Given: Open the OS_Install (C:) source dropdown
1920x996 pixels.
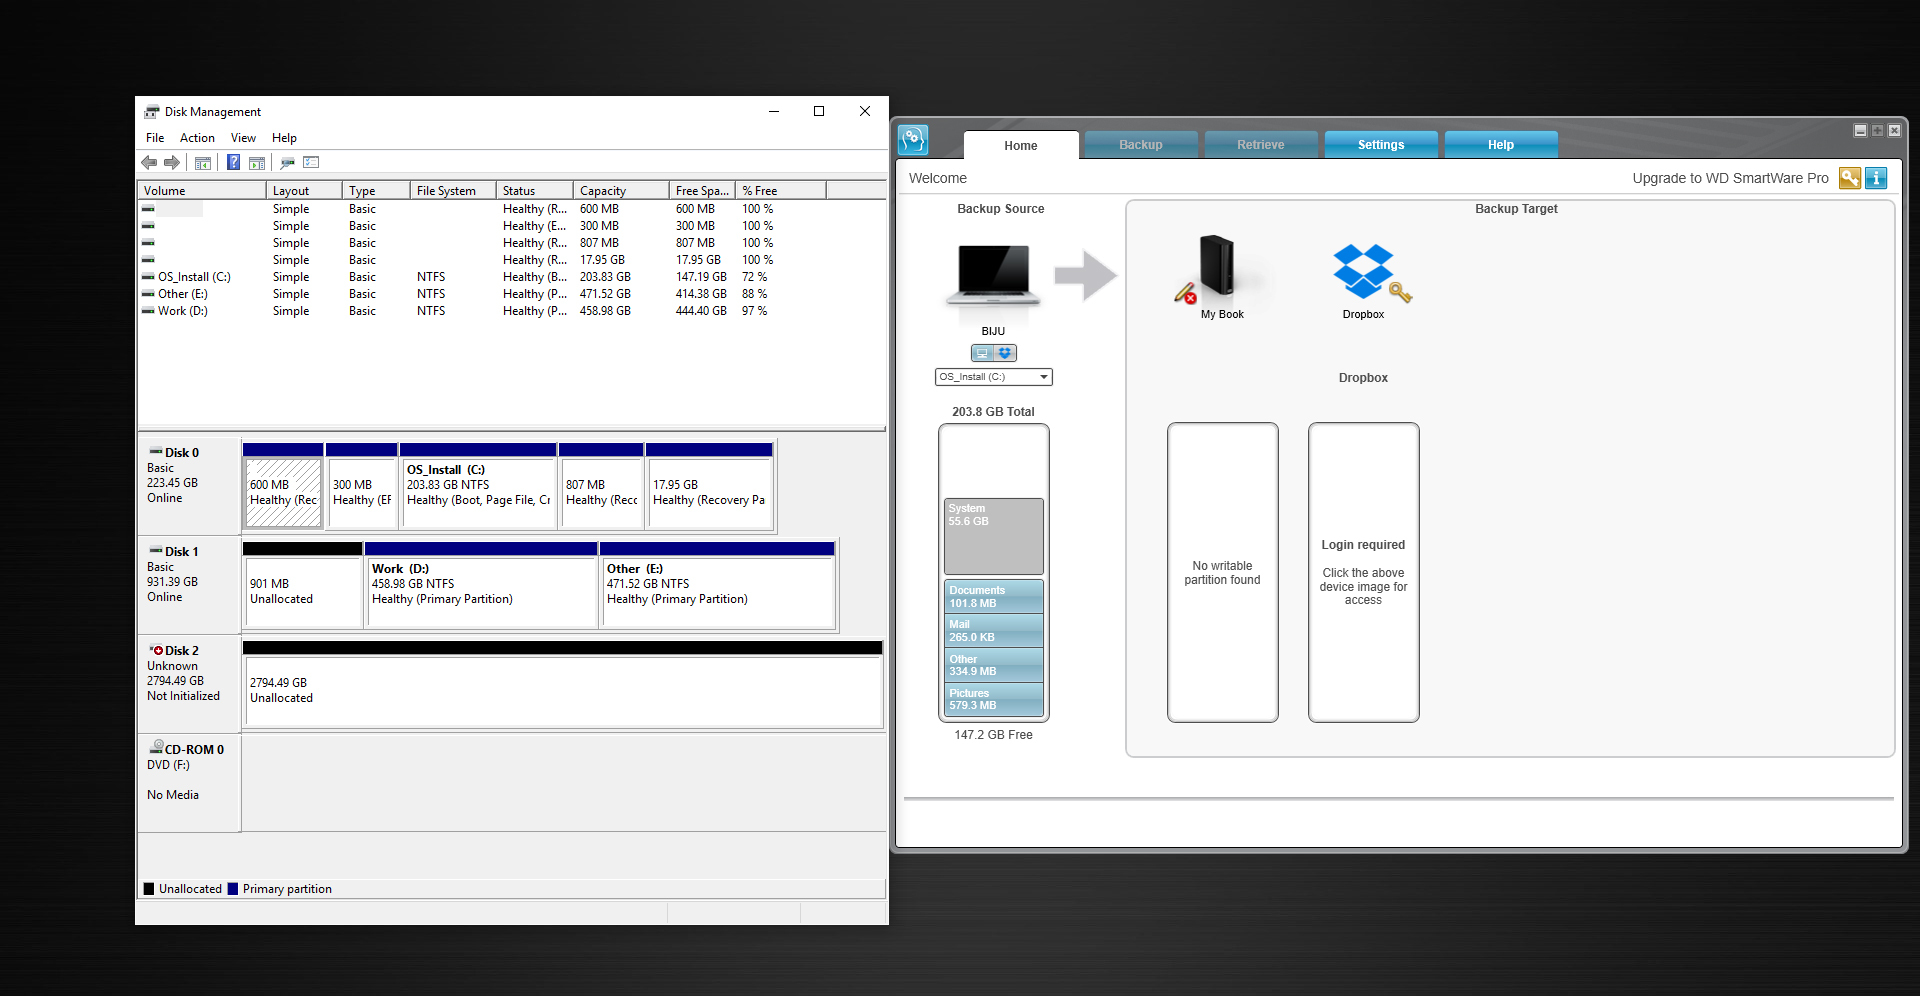Looking at the screenshot, I should [994, 377].
